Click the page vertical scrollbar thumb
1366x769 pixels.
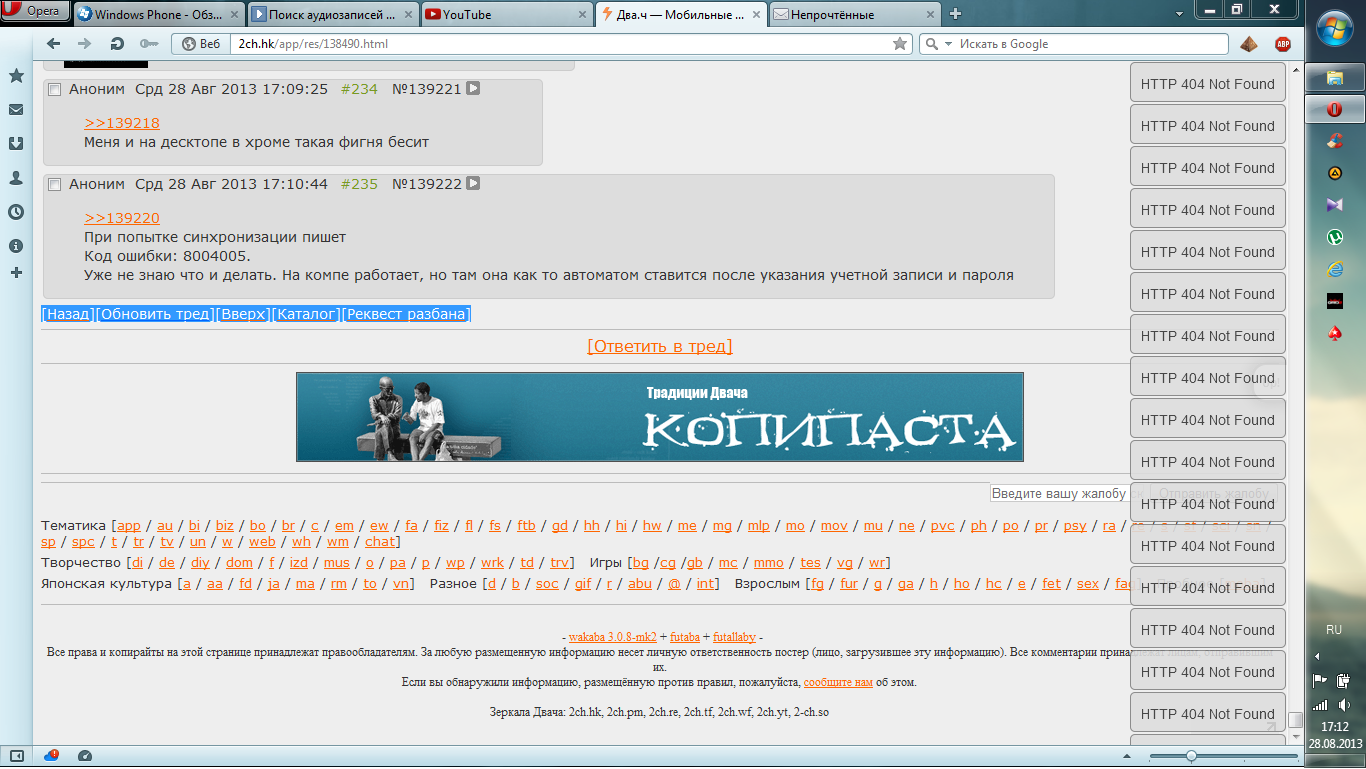pos(1295,719)
